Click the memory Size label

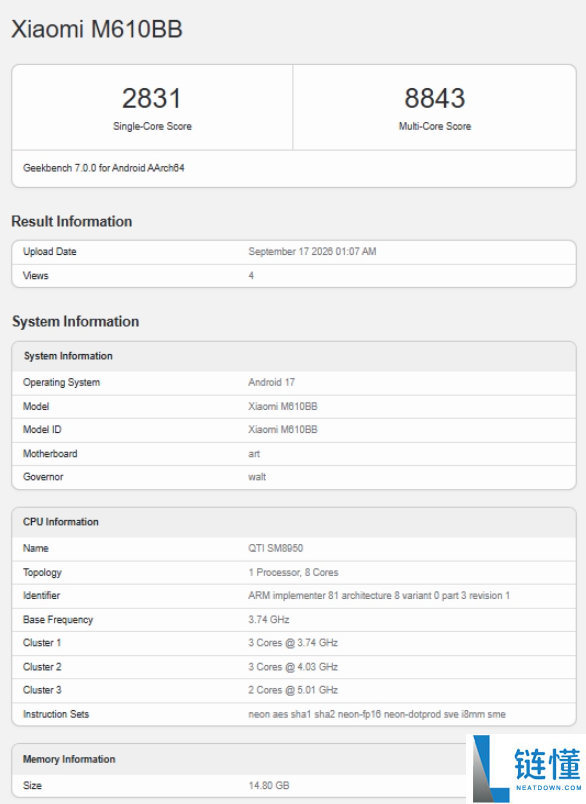click(32, 786)
